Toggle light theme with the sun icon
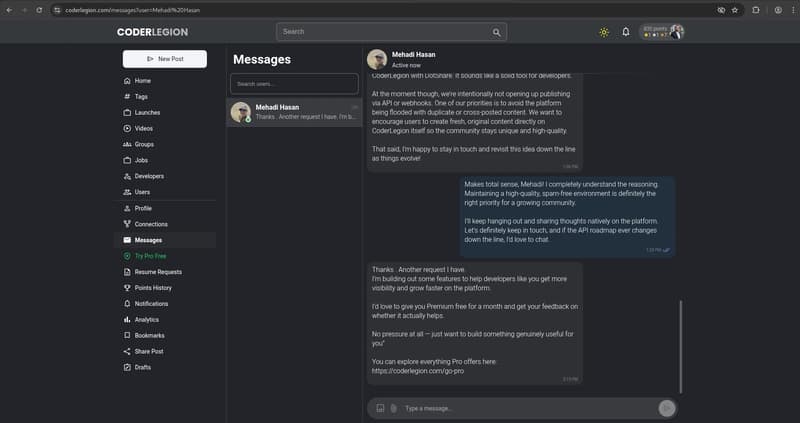The image size is (800, 423). pyautogui.click(x=604, y=32)
